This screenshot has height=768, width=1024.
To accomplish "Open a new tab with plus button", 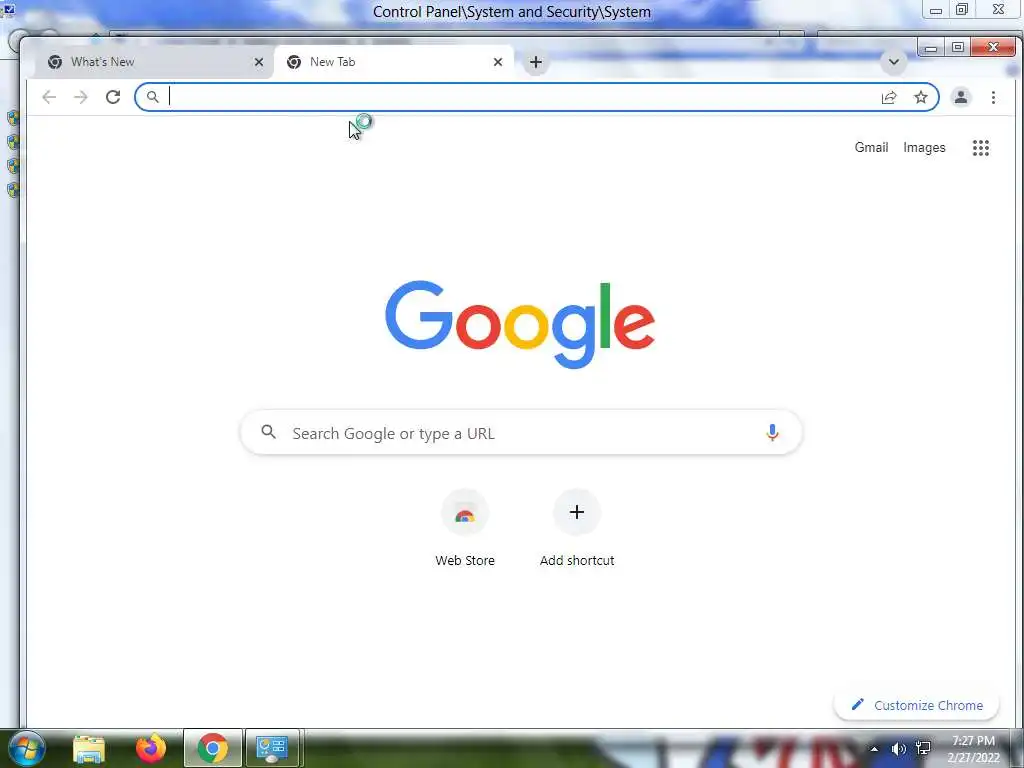I will coord(536,62).
